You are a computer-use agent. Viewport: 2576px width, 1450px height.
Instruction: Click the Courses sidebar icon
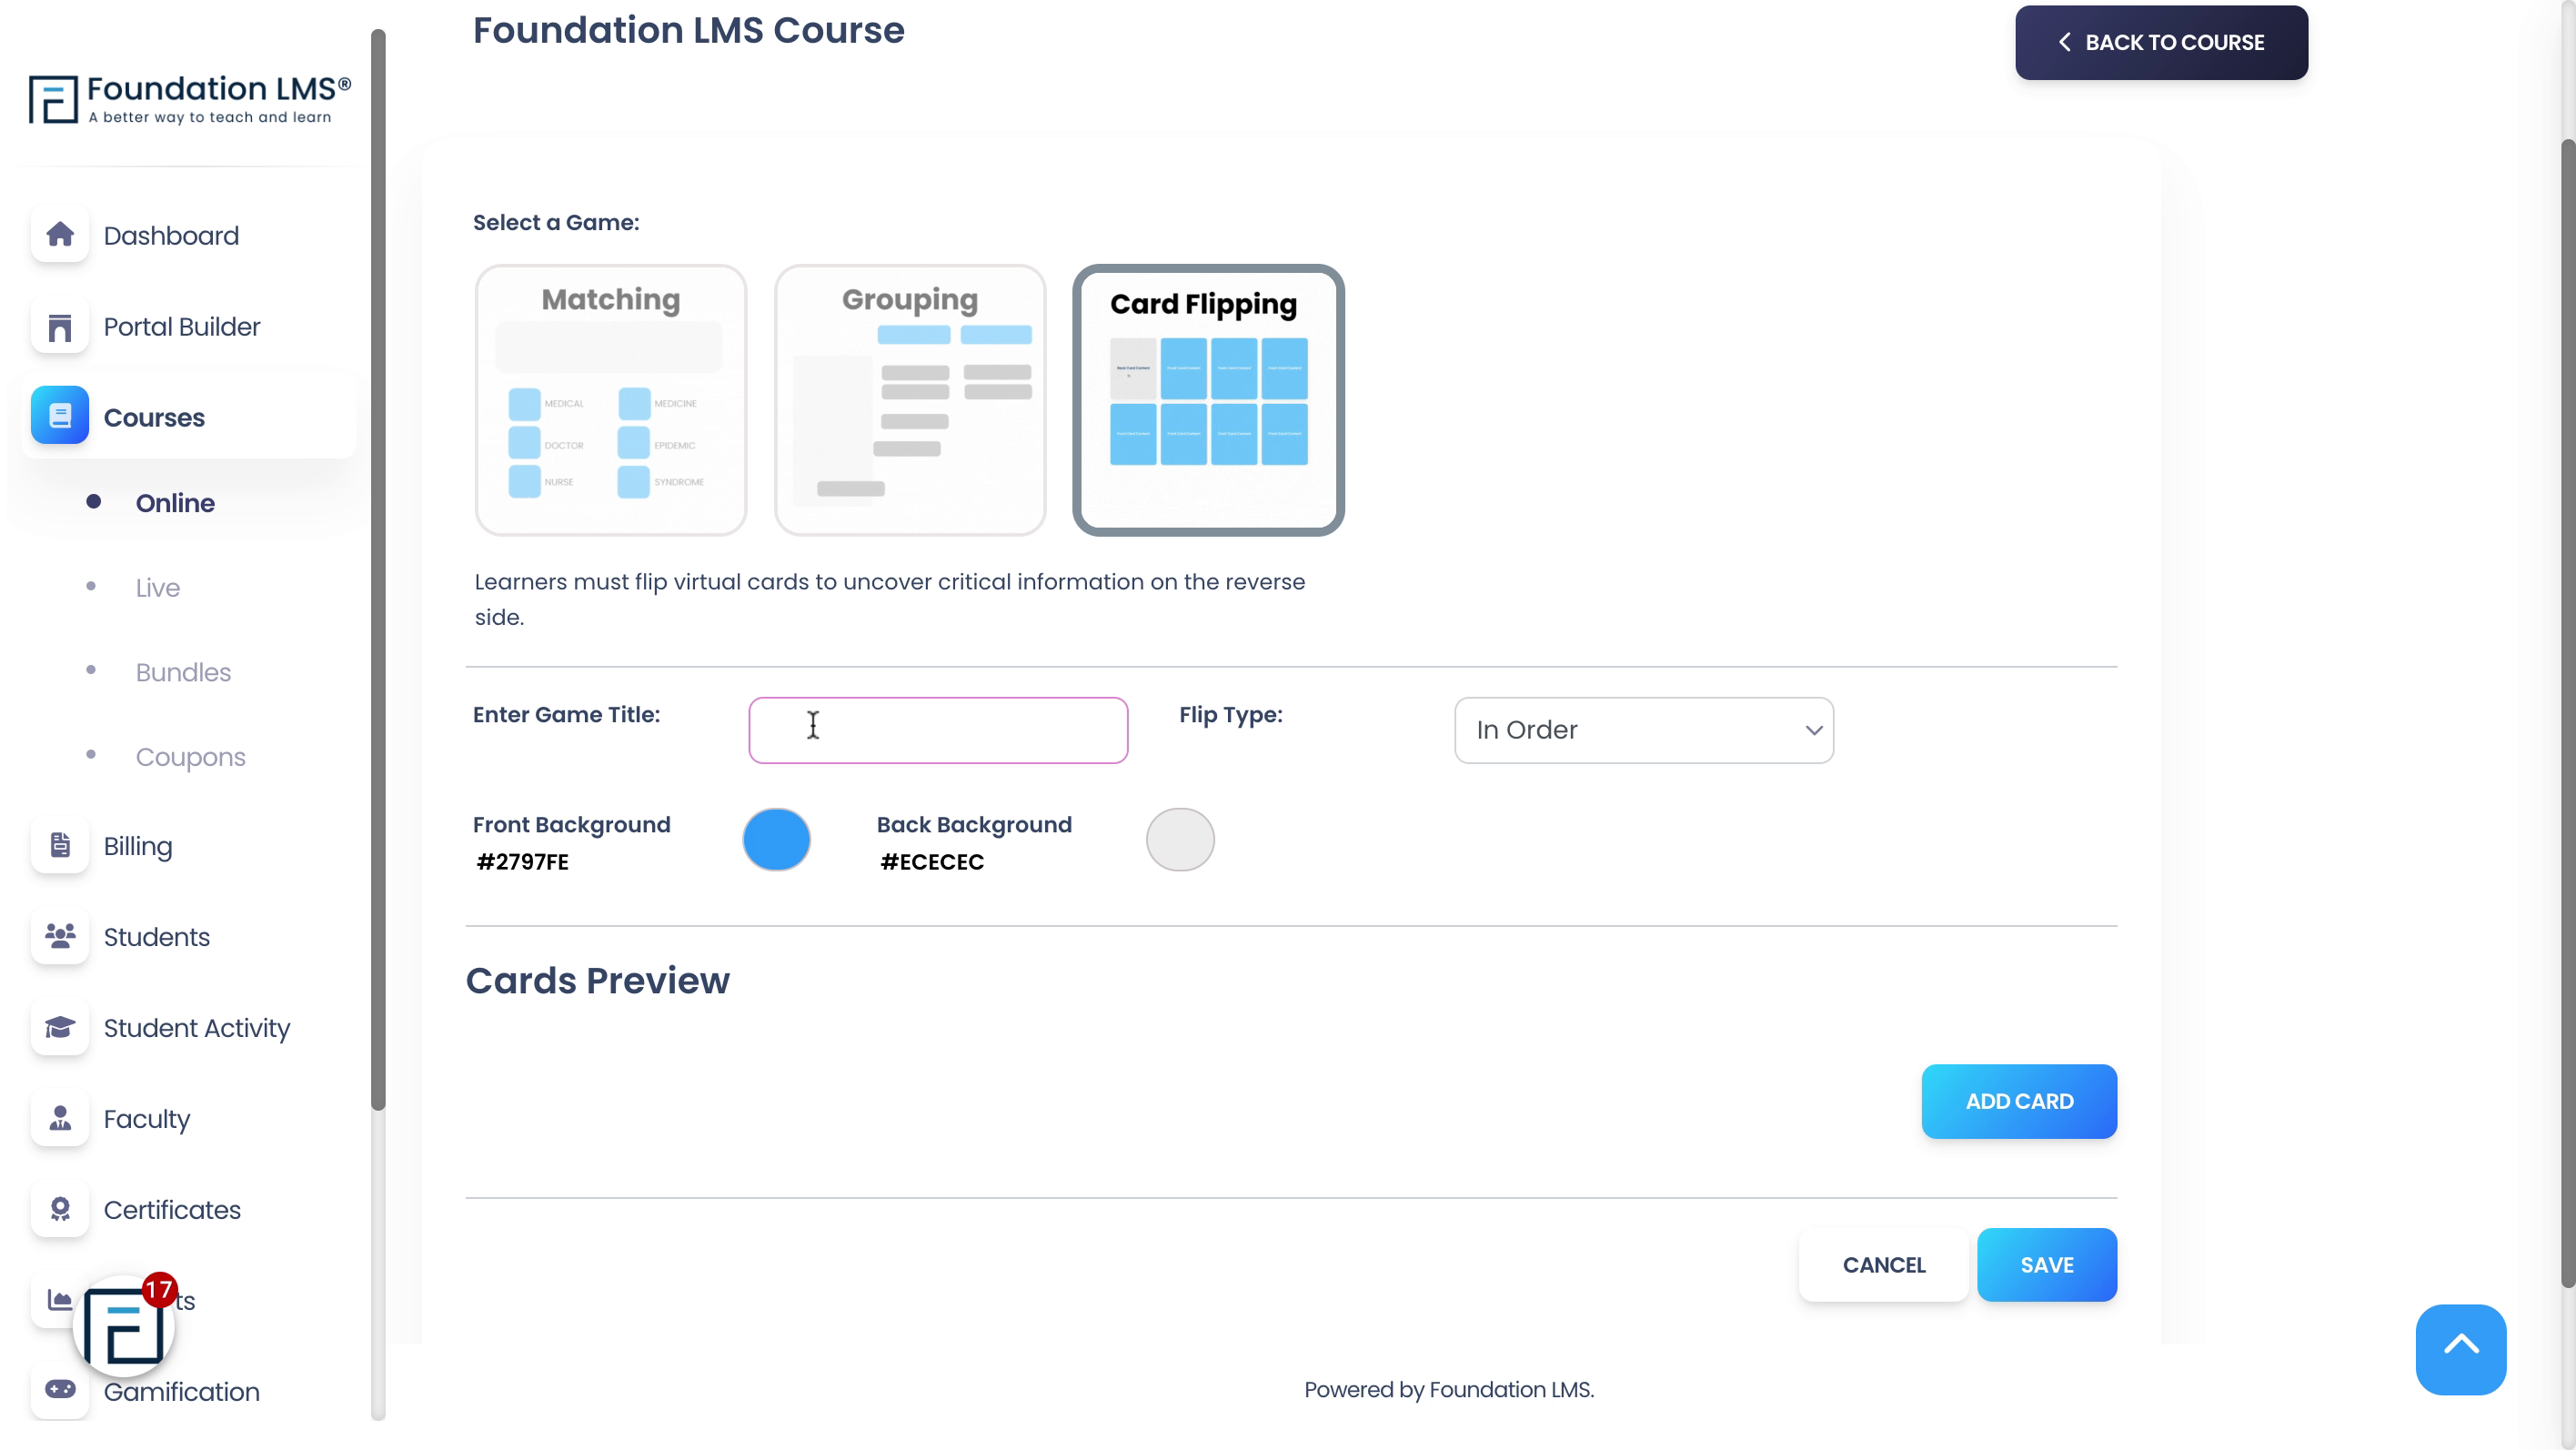pos(60,418)
